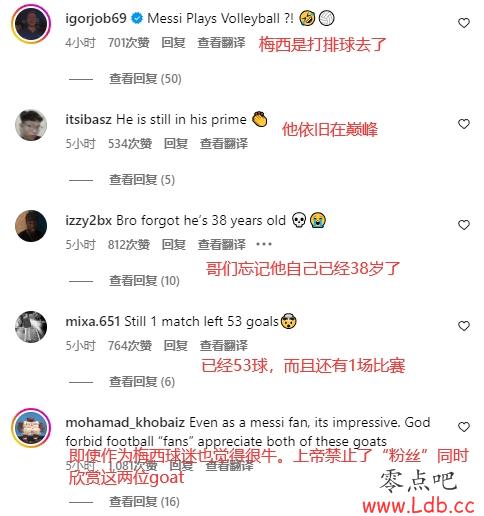Image resolution: width=484 pixels, height=516 pixels.
Task: Open the igorjob69 username link
Action: (x=96, y=18)
